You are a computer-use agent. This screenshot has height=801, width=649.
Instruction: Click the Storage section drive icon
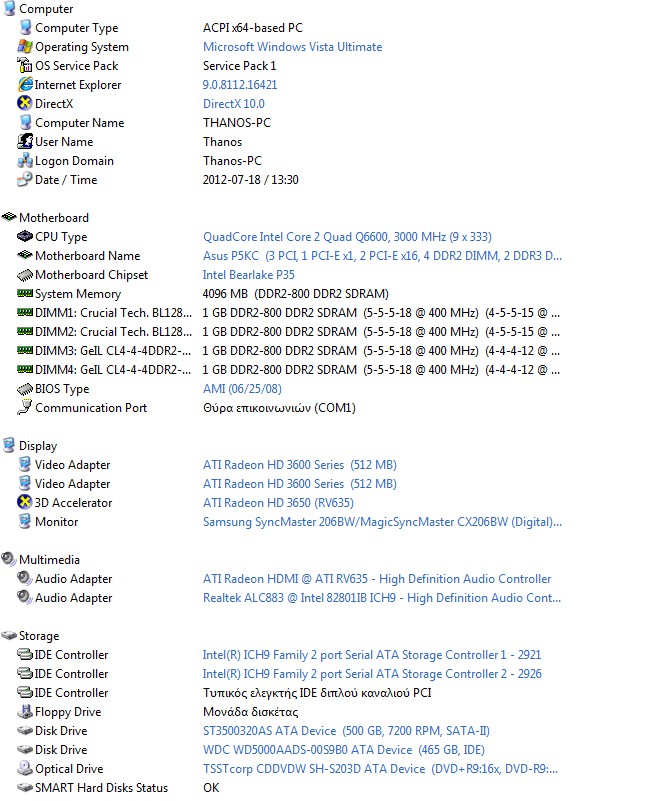click(x=9, y=635)
